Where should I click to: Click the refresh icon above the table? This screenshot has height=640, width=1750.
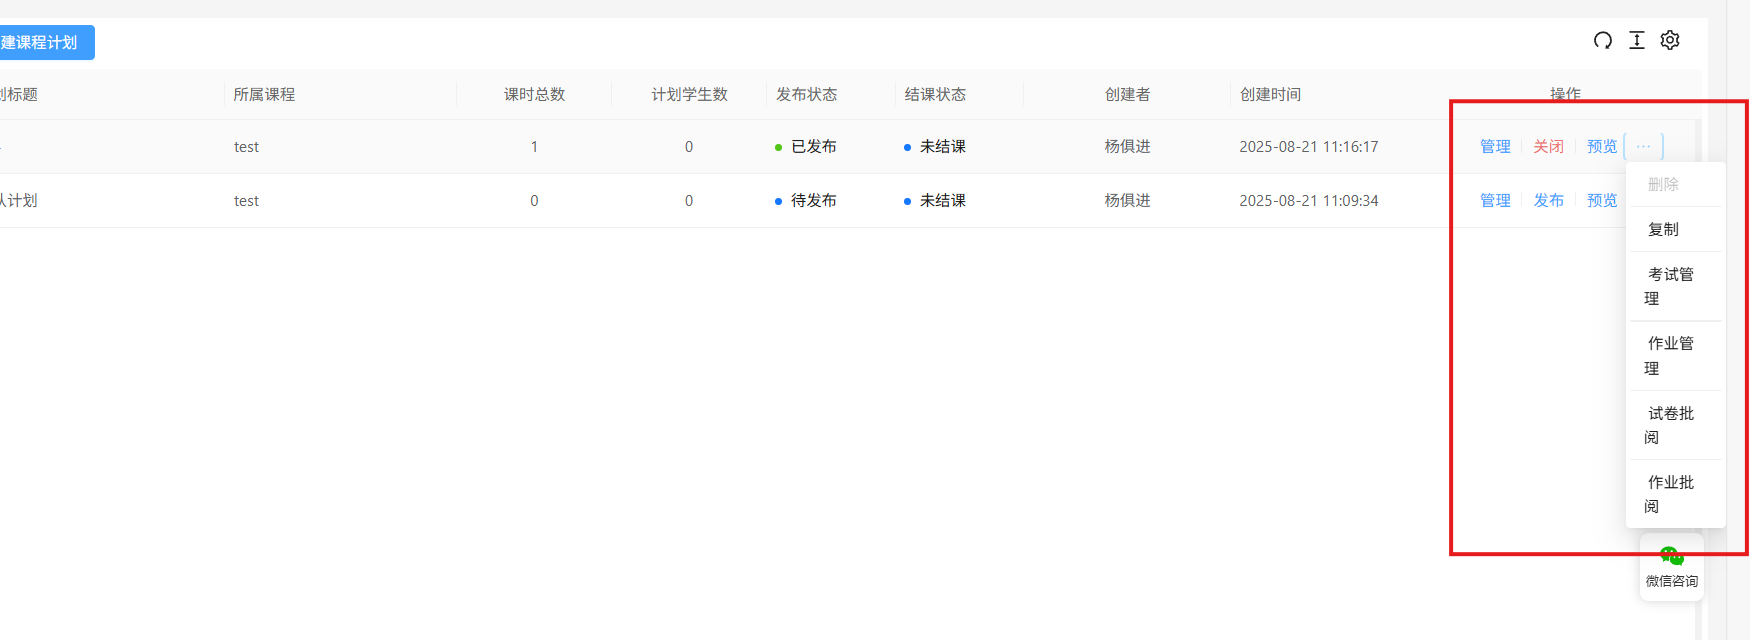pos(1603,40)
